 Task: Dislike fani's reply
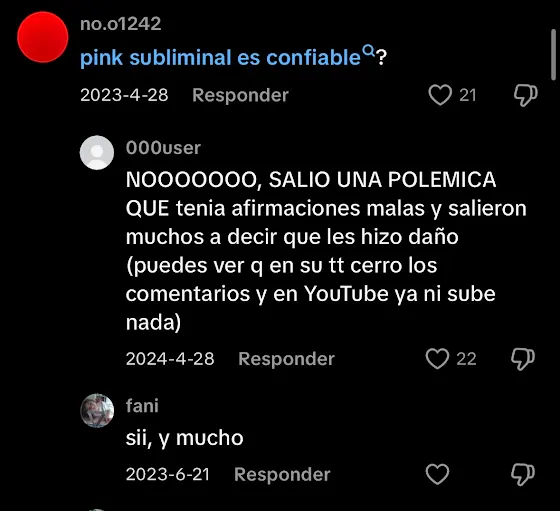(x=523, y=475)
